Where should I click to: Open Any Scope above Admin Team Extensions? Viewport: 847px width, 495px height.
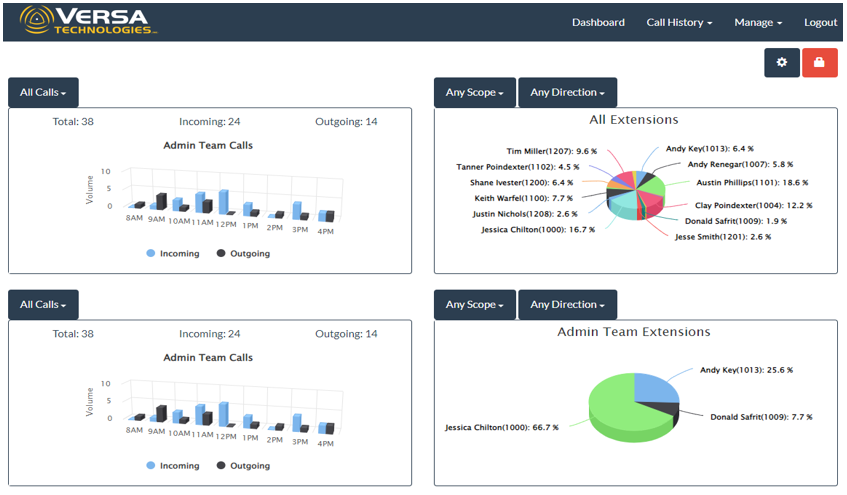tap(474, 305)
